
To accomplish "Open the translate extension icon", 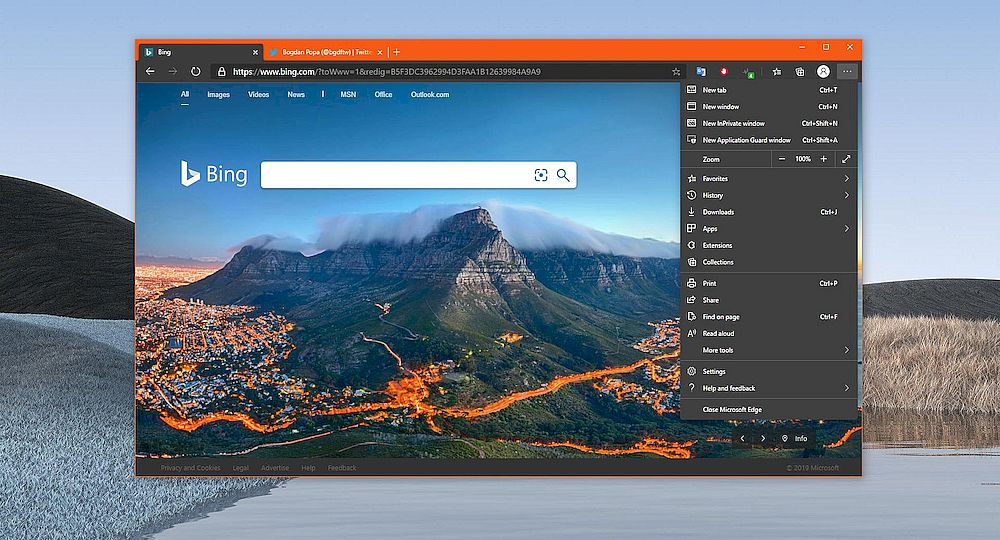I will click(x=701, y=72).
